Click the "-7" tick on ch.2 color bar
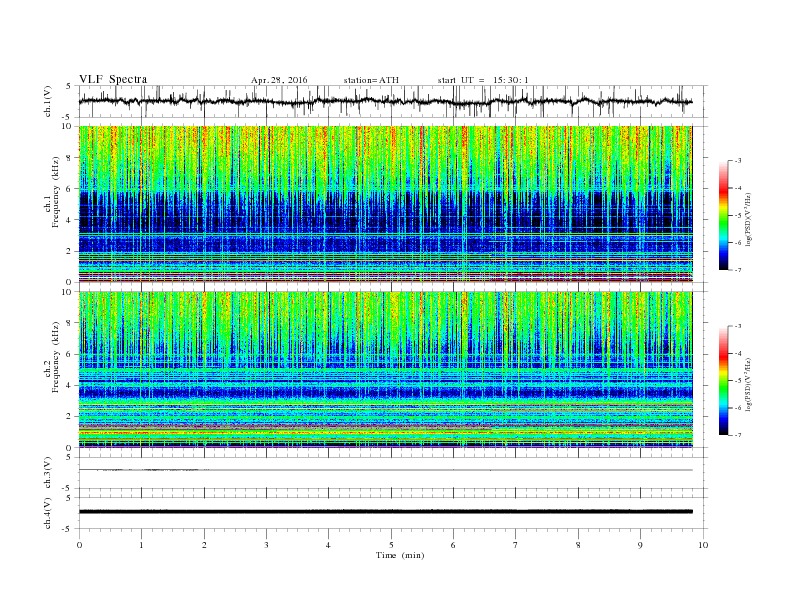792x612 pixels. (x=738, y=435)
